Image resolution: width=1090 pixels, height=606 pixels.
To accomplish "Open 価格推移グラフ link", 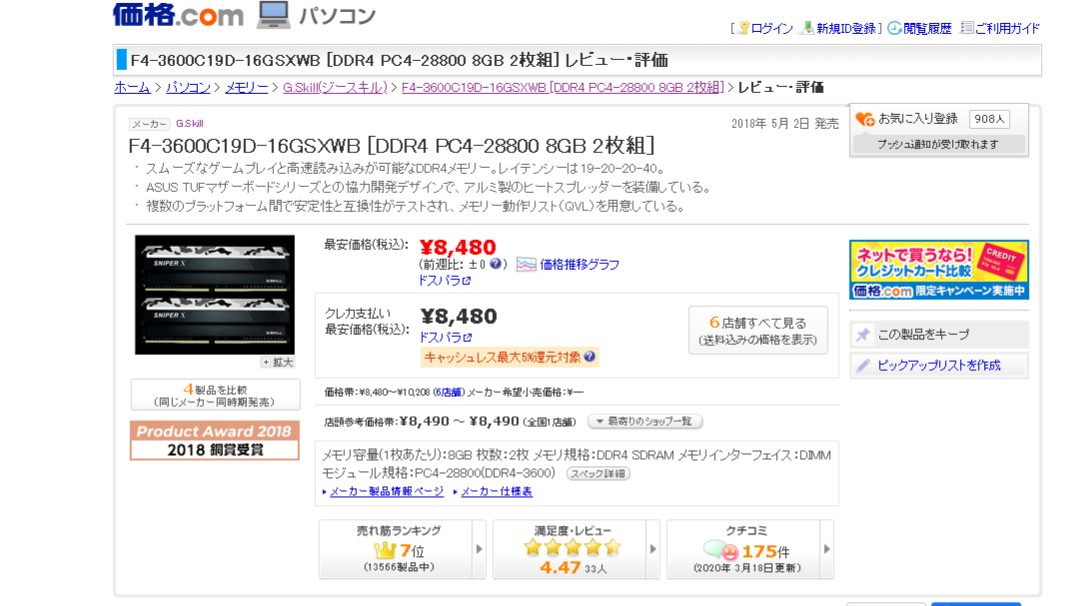I will coord(579,265).
